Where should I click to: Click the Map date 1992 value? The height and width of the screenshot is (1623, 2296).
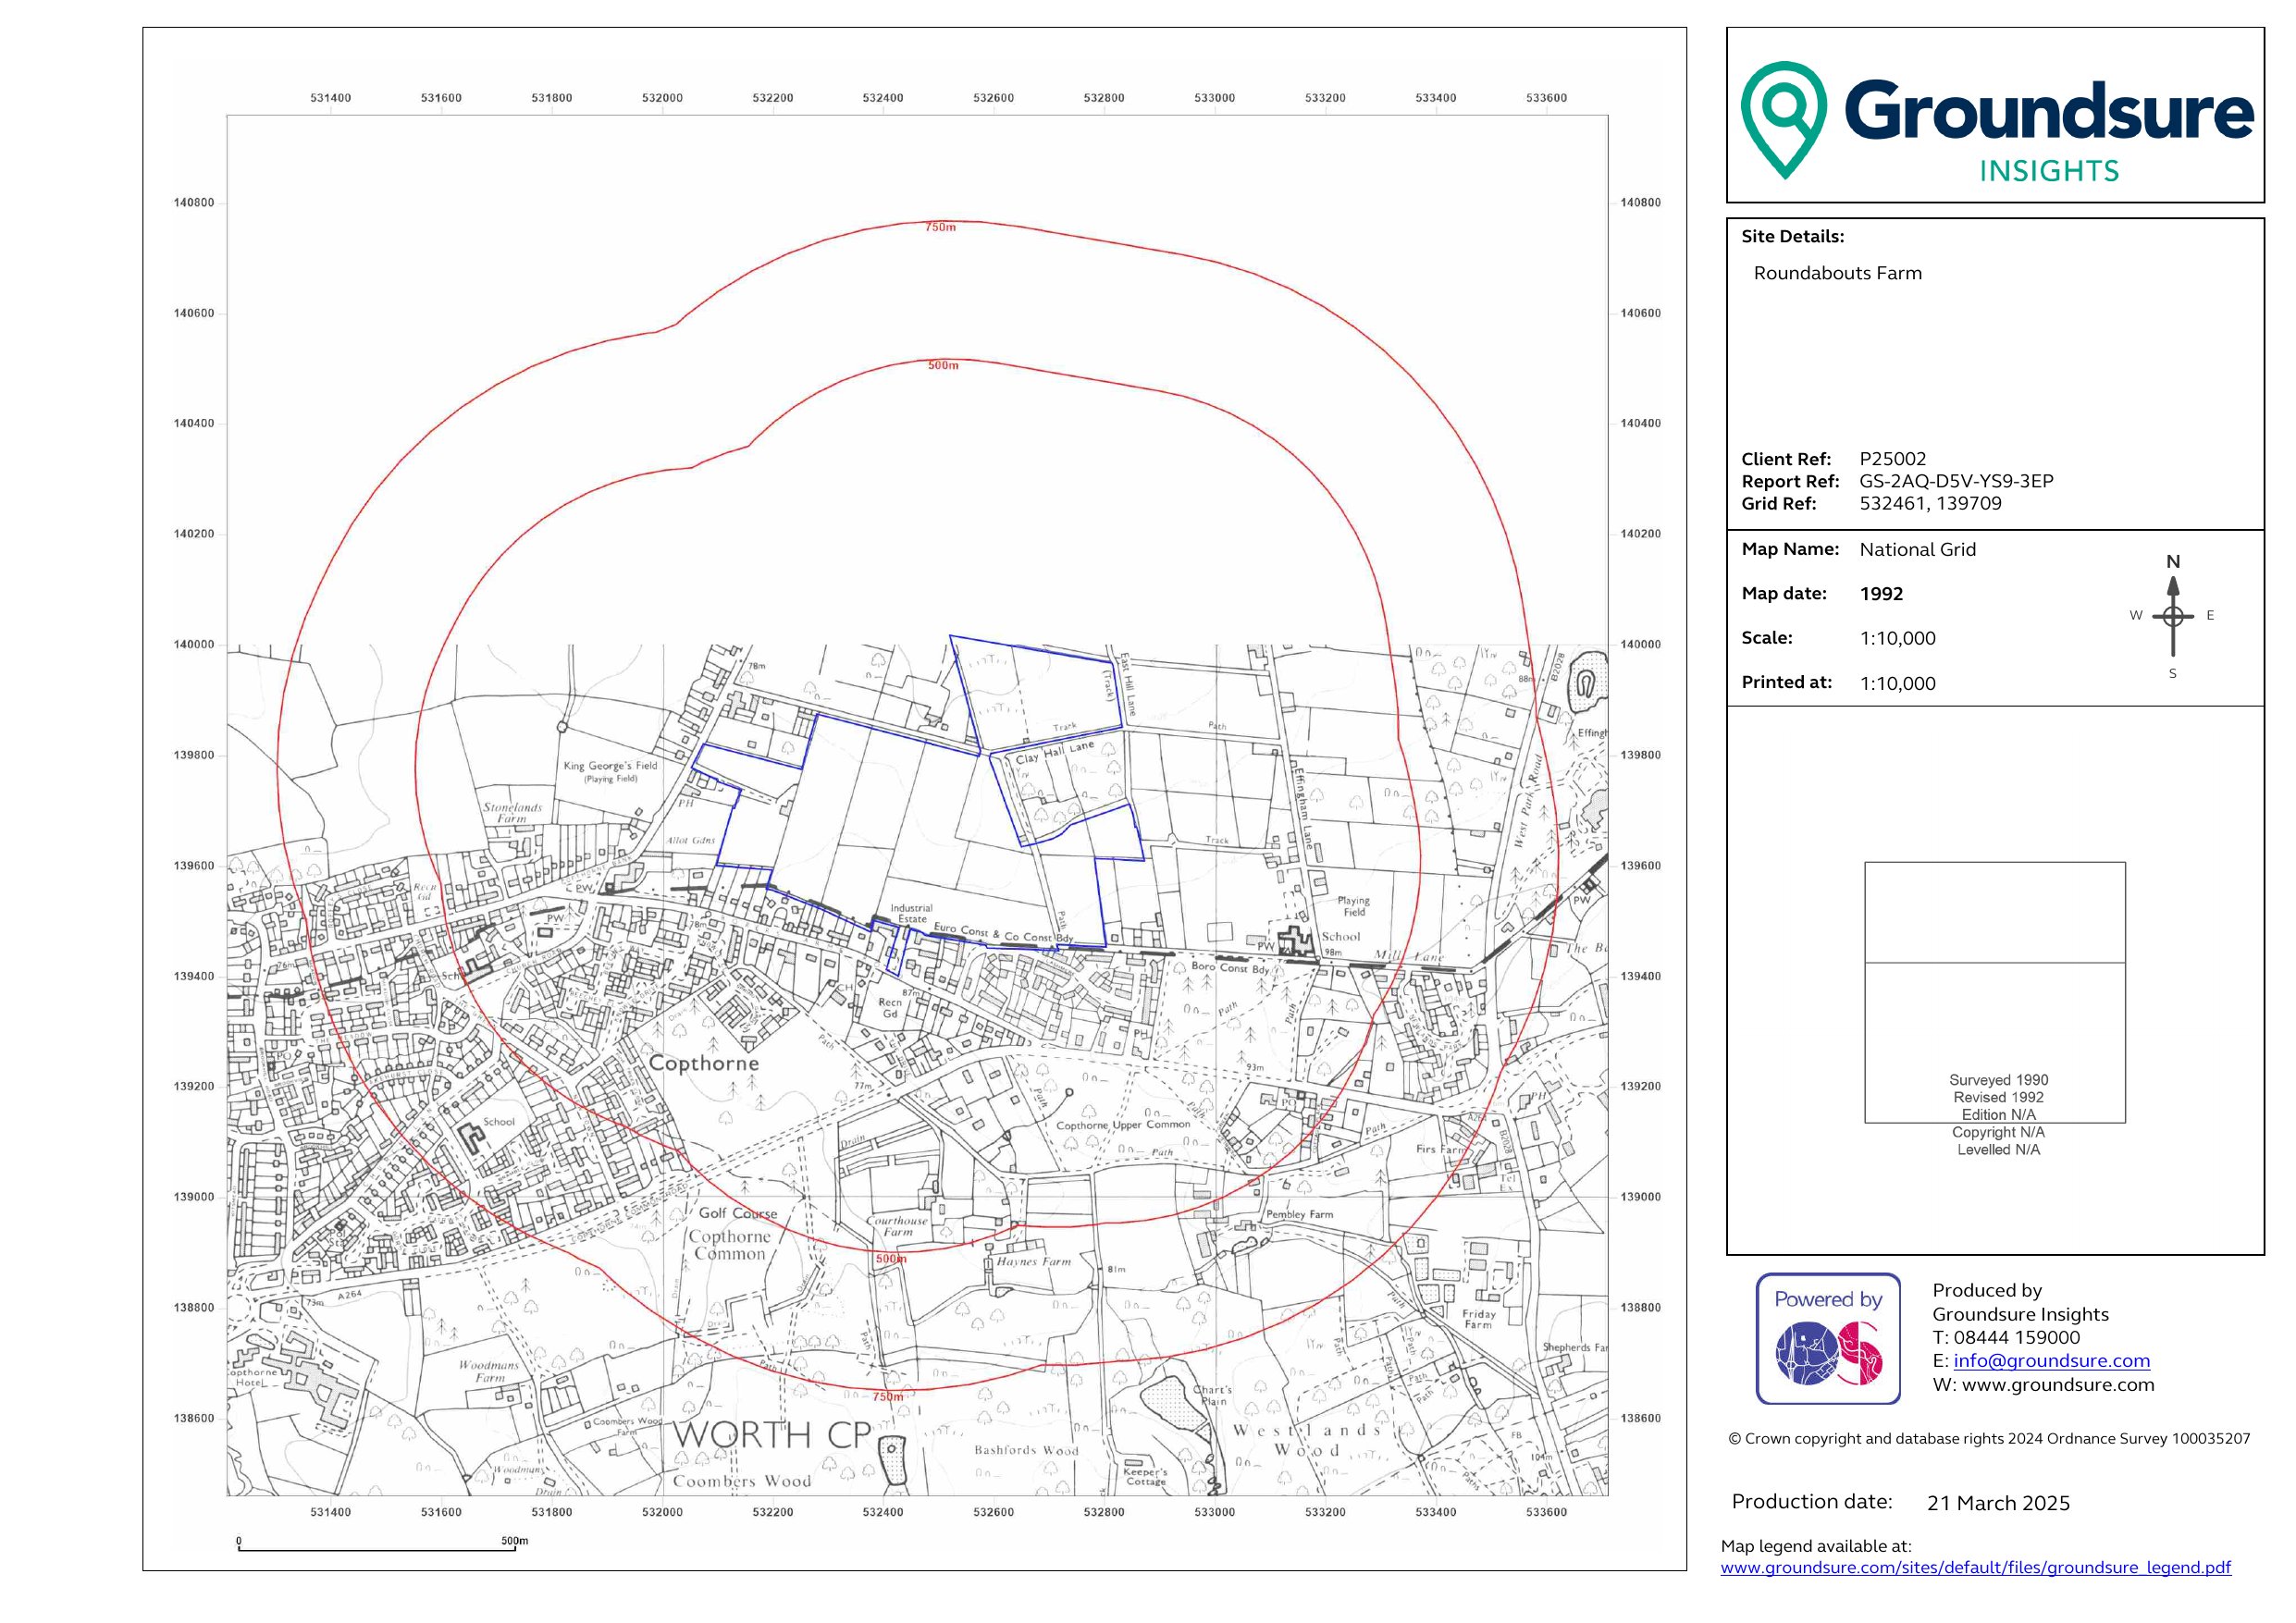pyautogui.click(x=1881, y=593)
